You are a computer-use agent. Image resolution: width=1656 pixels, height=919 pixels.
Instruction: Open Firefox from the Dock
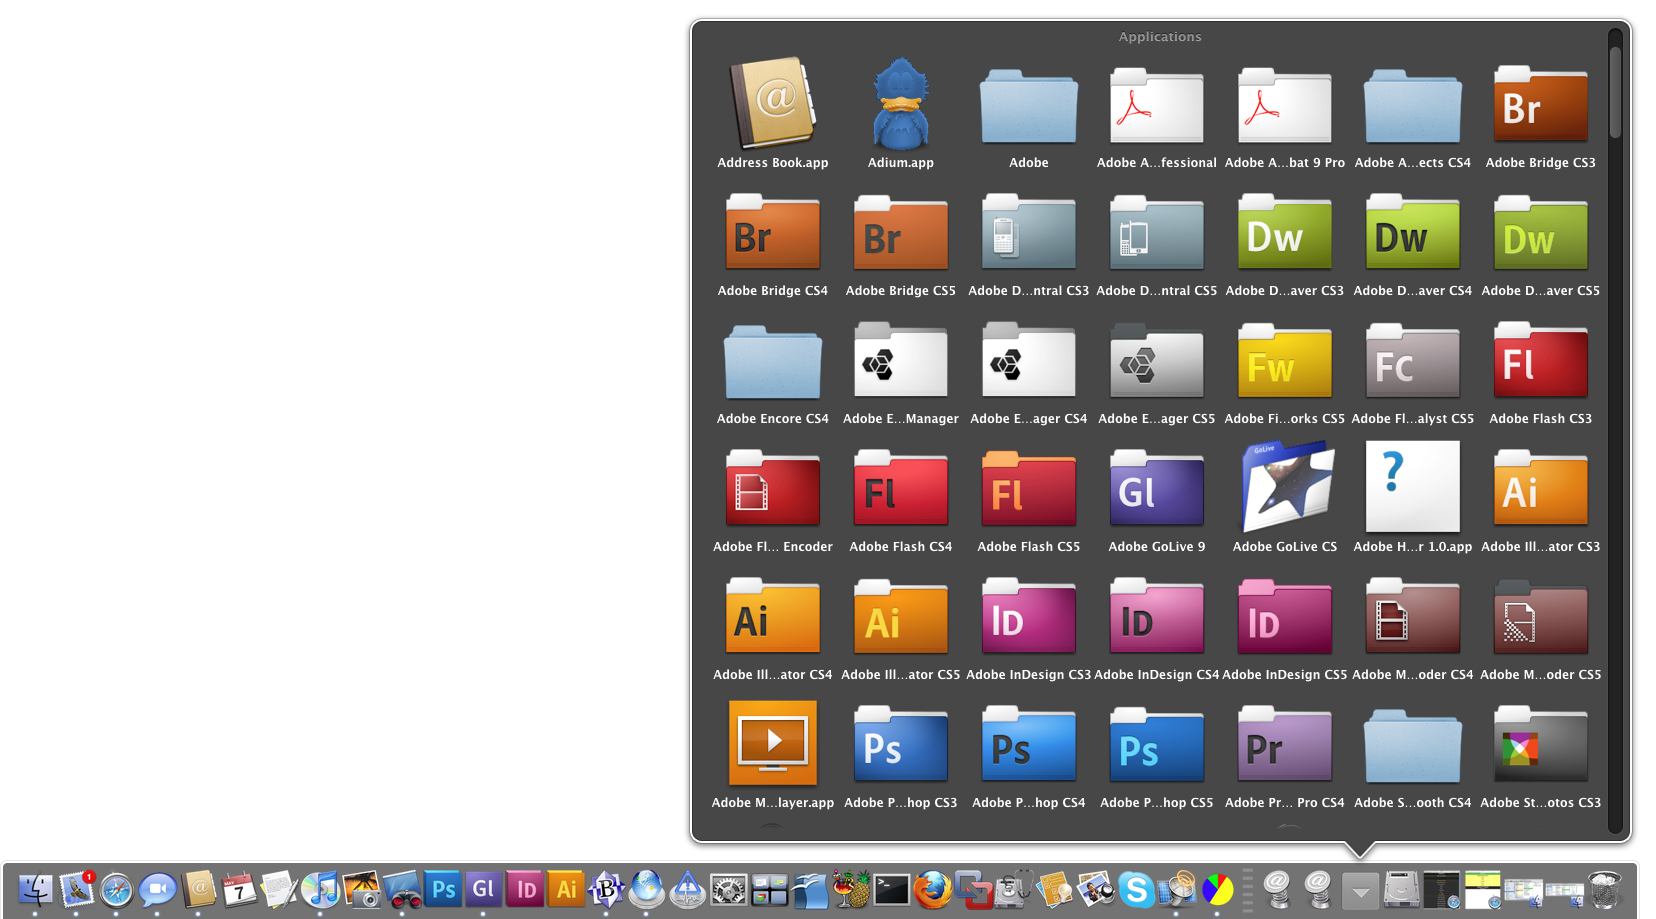(x=932, y=889)
